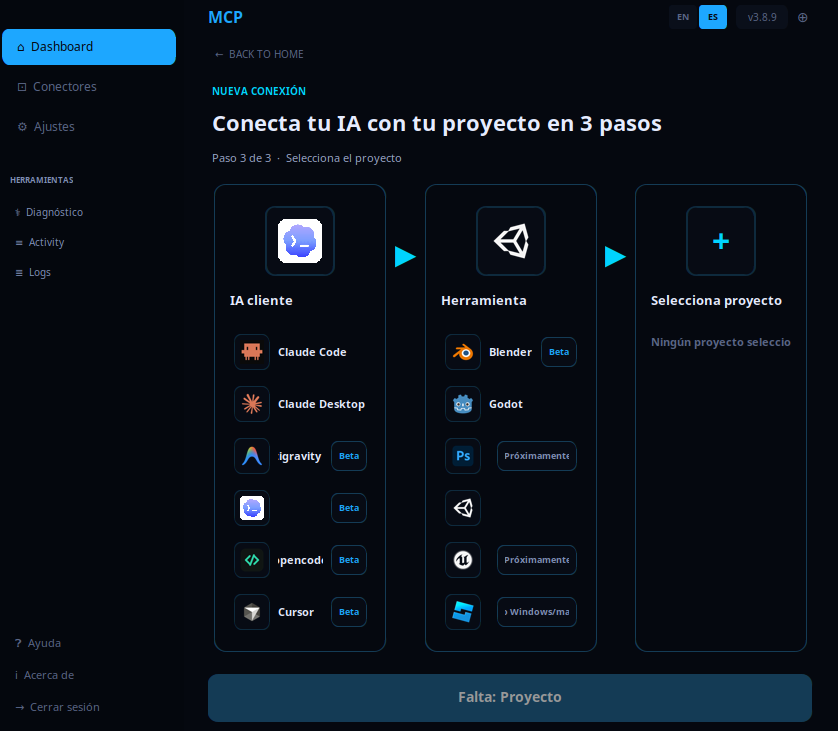The image size is (838, 731).
Task: Click the large Unity Herramienta icon
Action: (511, 241)
